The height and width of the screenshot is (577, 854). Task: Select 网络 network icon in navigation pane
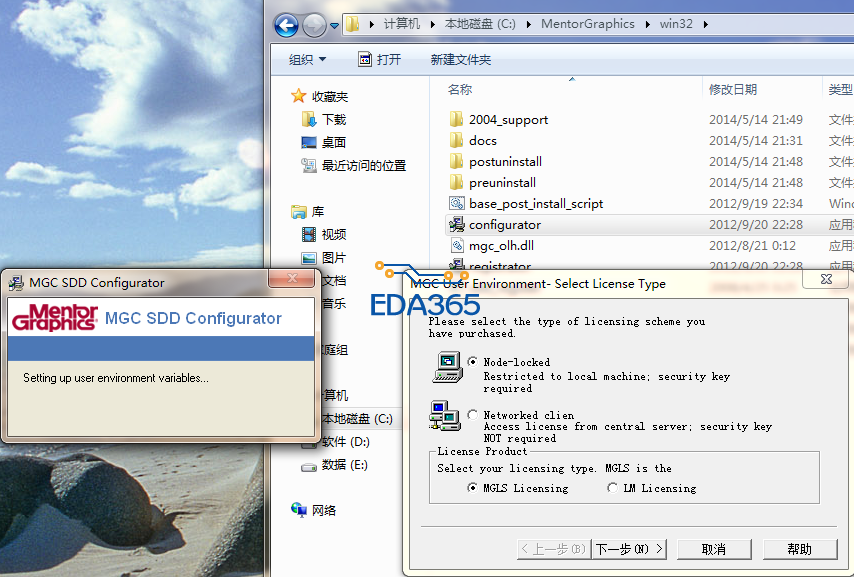pyautogui.click(x=298, y=510)
